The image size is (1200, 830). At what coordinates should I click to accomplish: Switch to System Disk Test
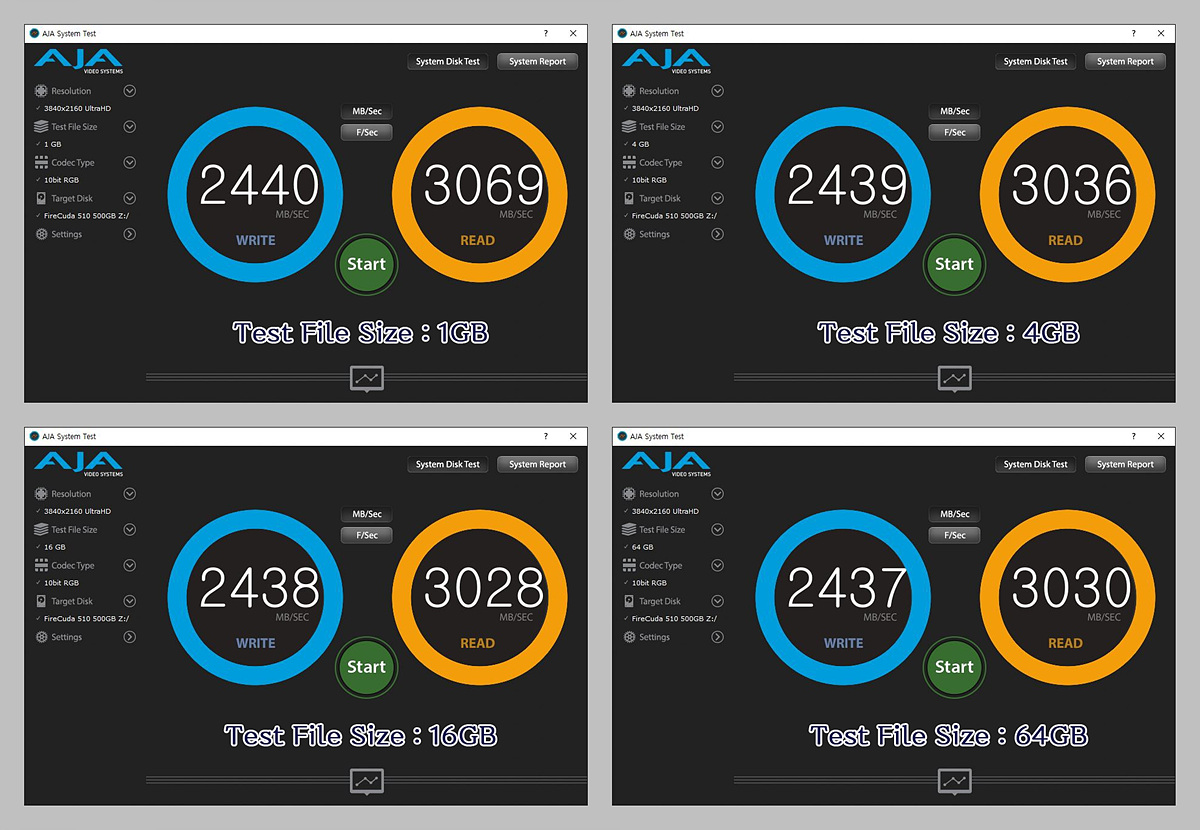click(x=447, y=61)
